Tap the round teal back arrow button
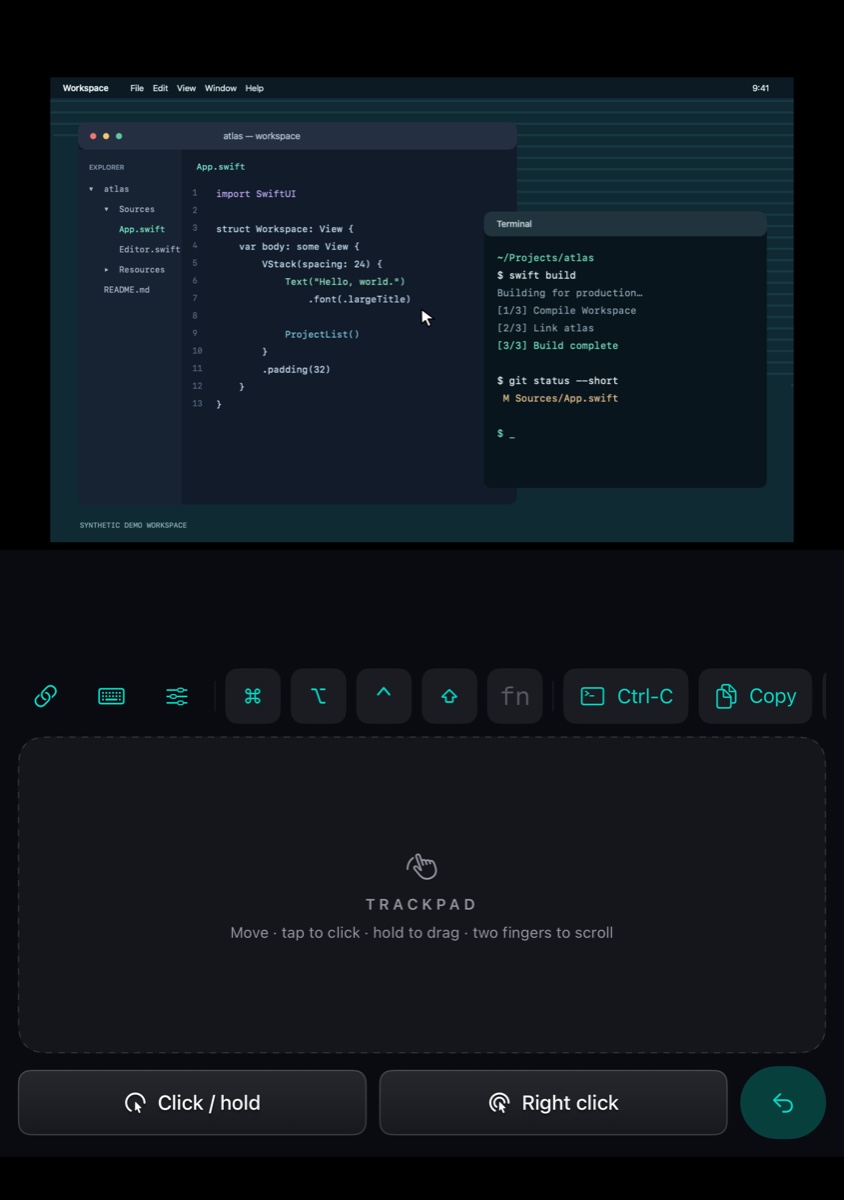Screen dimensions: 844x1200 pos(783,1103)
